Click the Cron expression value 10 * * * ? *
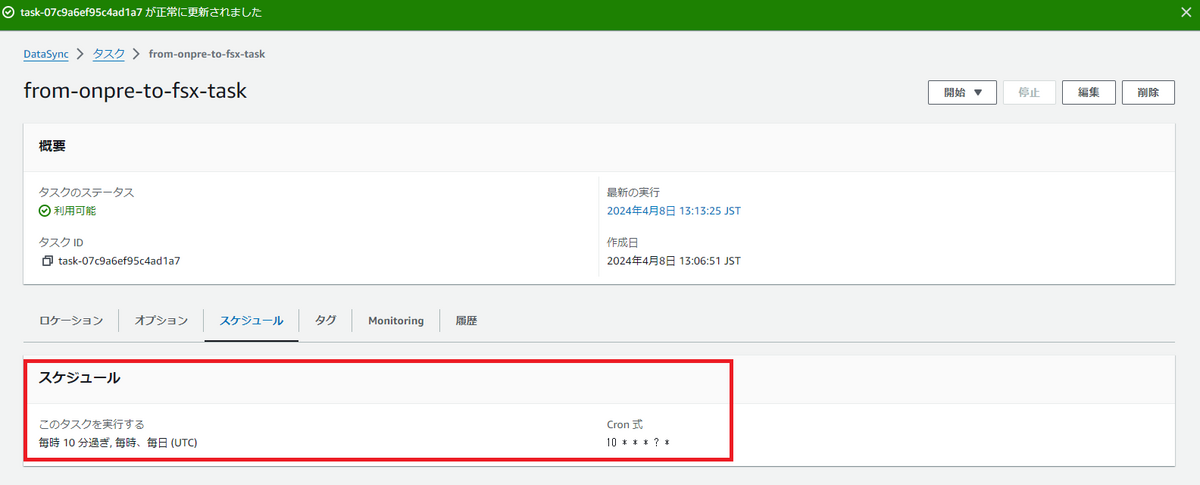 [x=636, y=442]
